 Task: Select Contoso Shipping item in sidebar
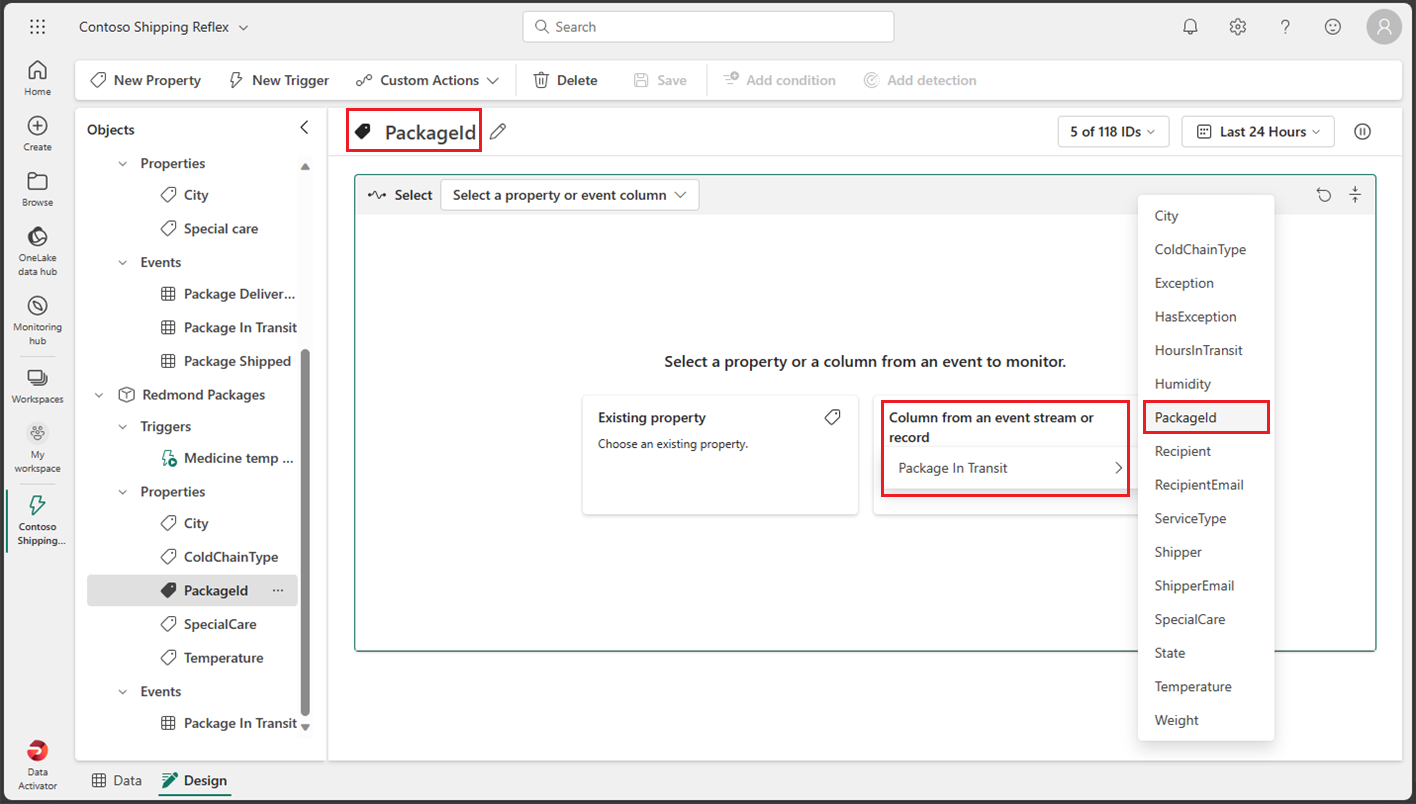(x=37, y=520)
